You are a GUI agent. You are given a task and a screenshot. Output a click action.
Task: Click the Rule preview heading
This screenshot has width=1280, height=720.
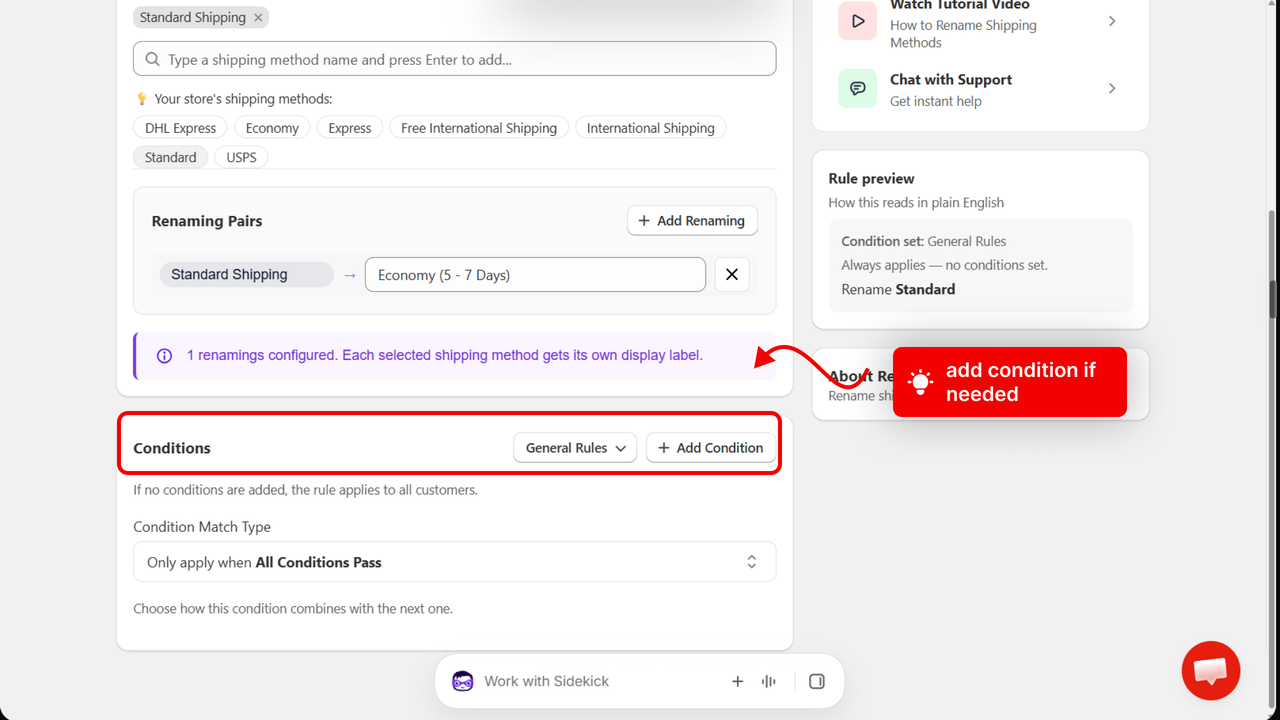[x=871, y=178]
